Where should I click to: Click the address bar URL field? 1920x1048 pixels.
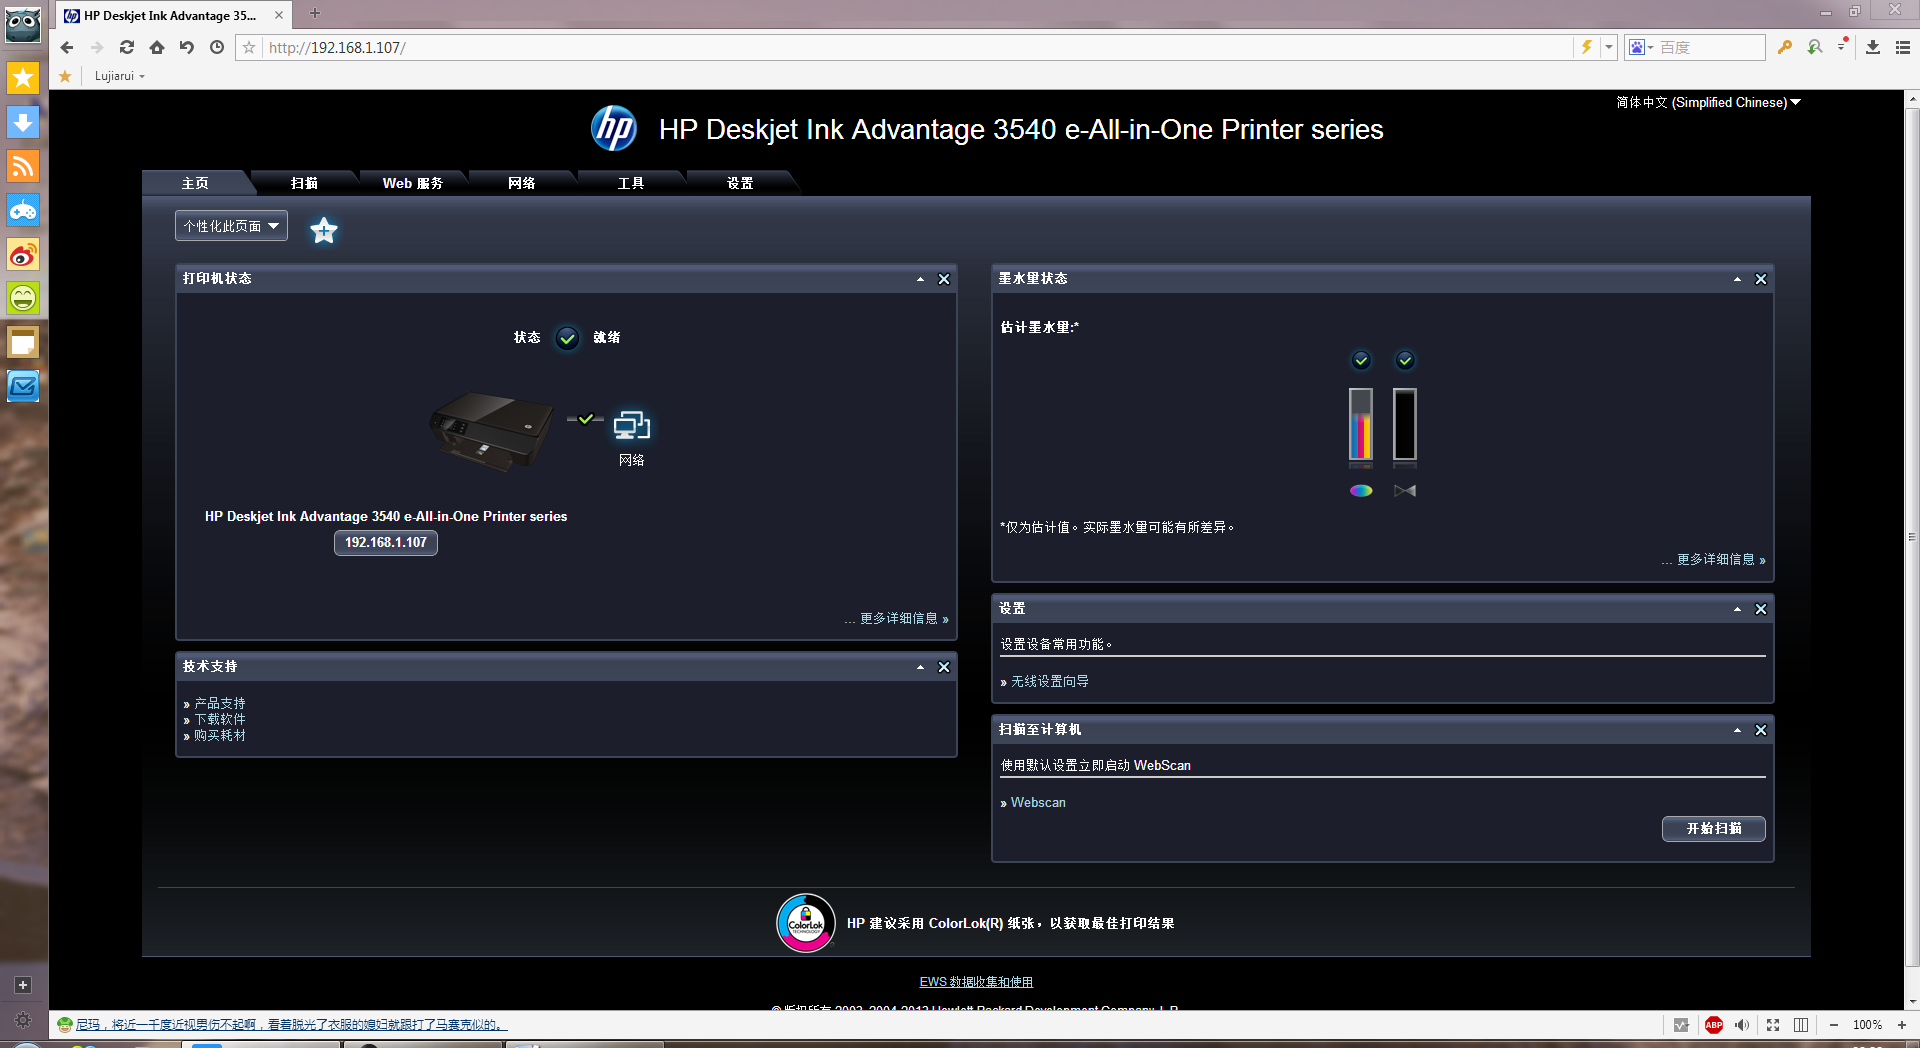click(x=915, y=47)
